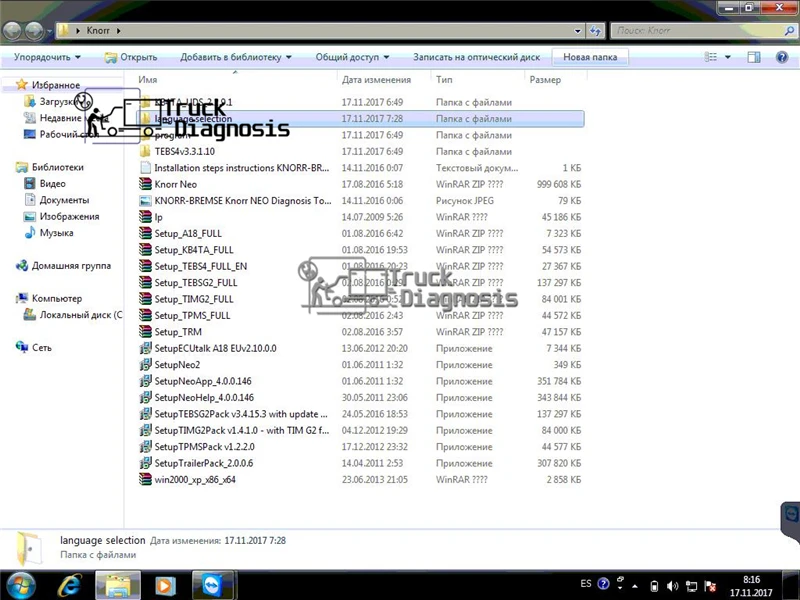Click the ES language indicator
The width and height of the screenshot is (800, 600).
pos(586,583)
